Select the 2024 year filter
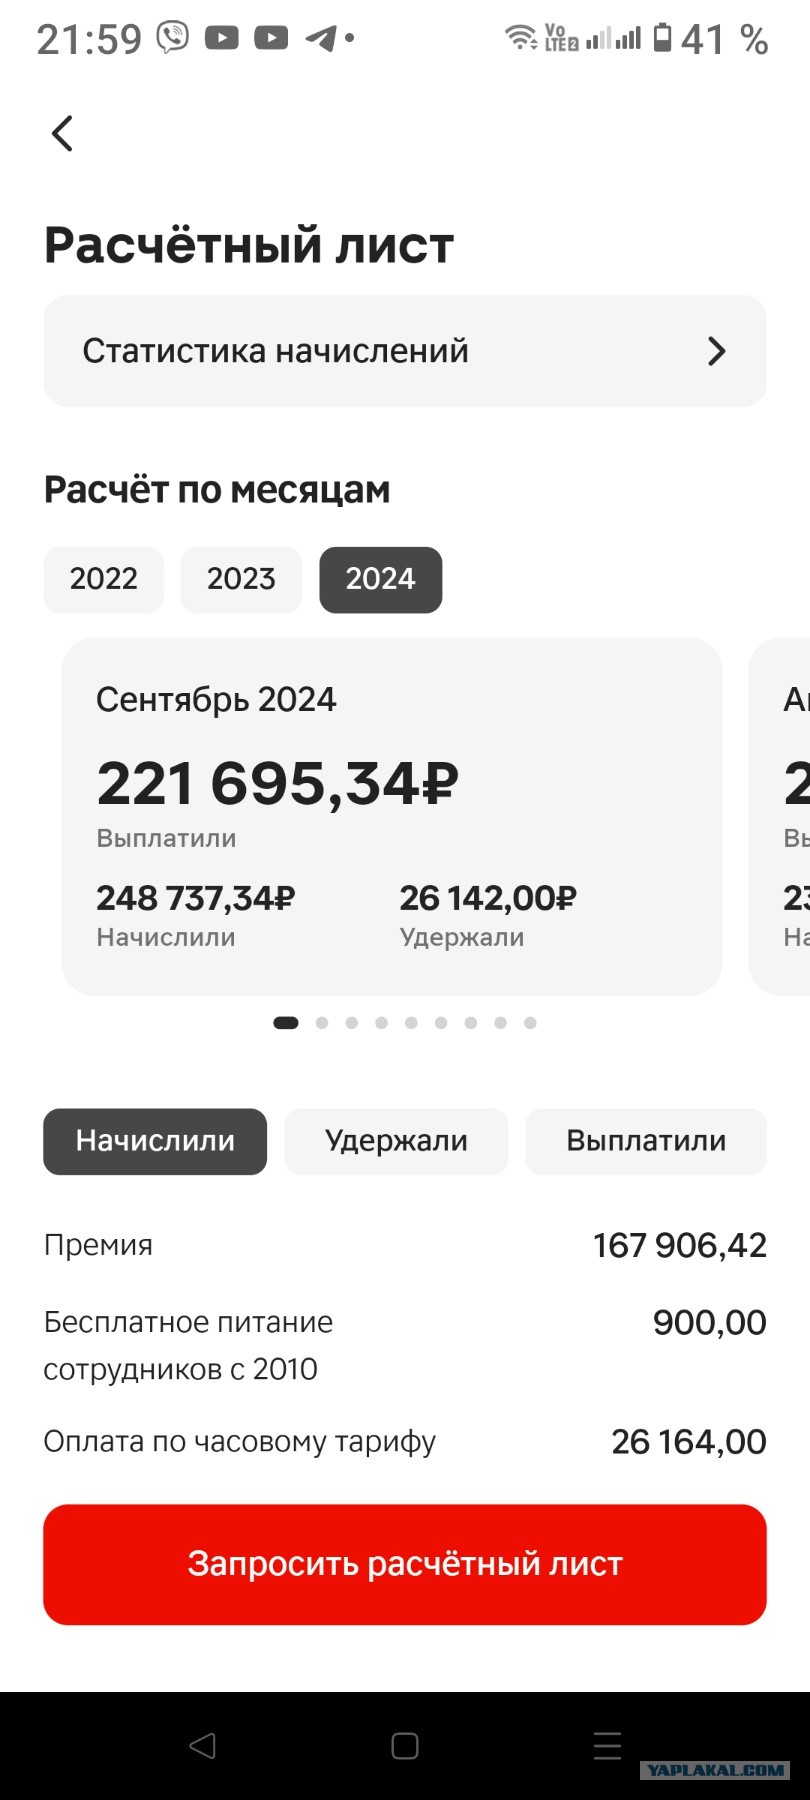 point(380,579)
